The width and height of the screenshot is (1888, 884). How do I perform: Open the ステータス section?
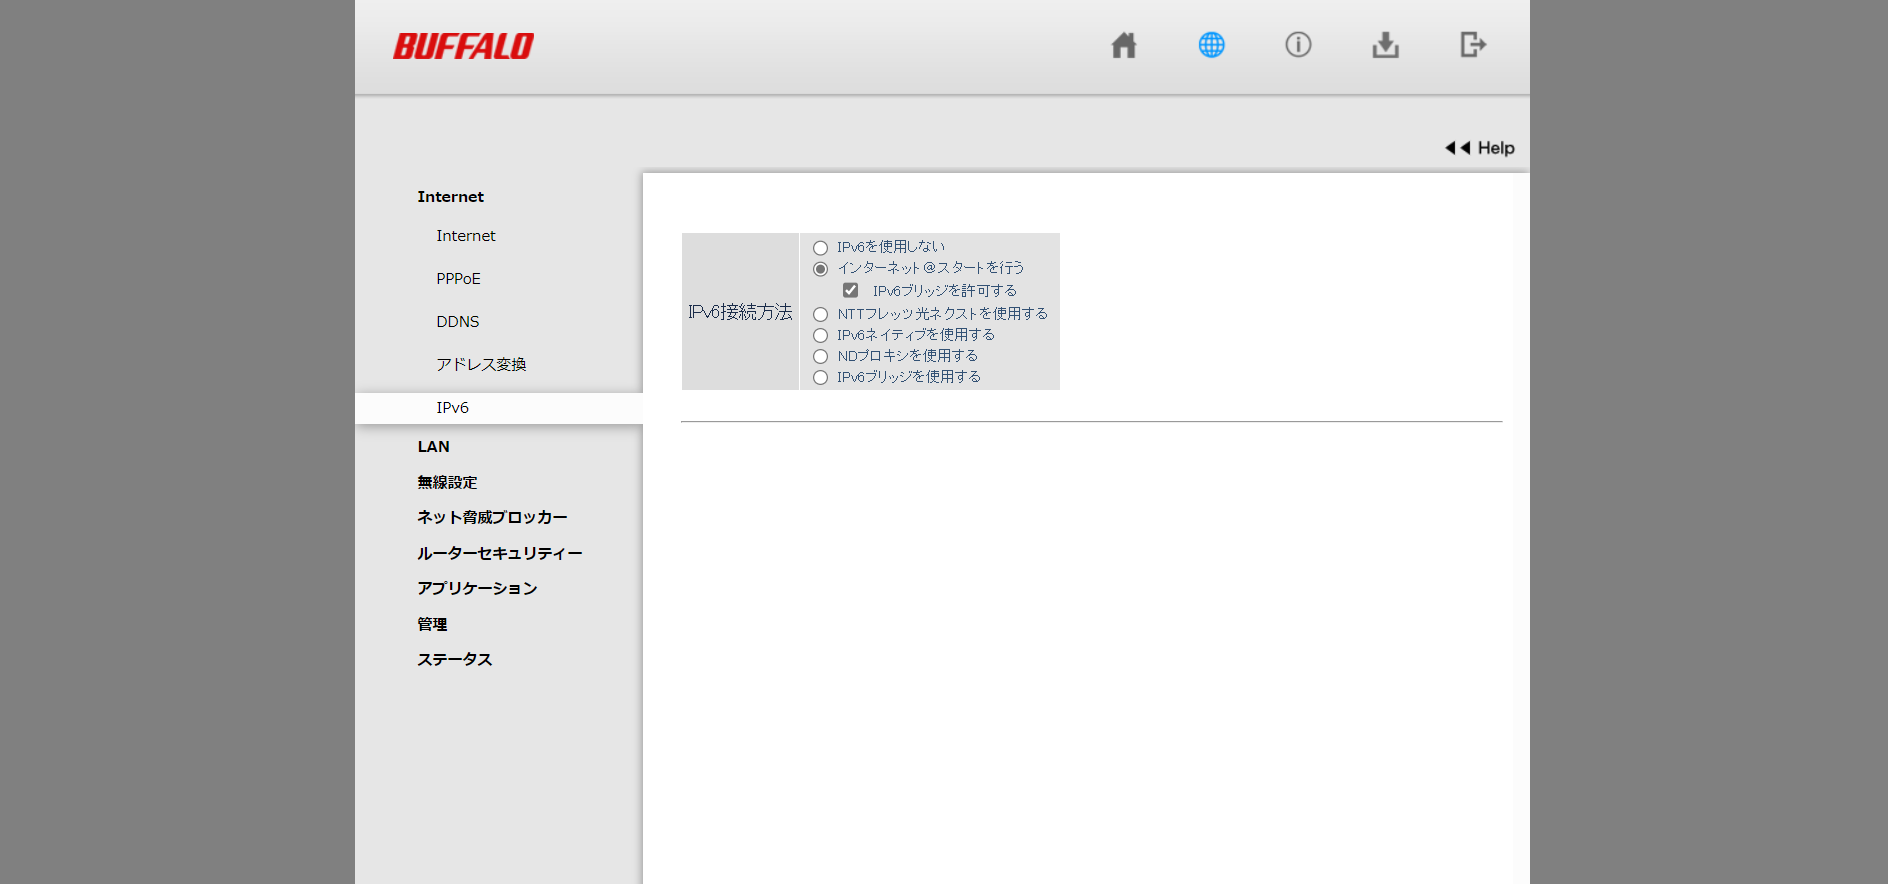click(454, 660)
